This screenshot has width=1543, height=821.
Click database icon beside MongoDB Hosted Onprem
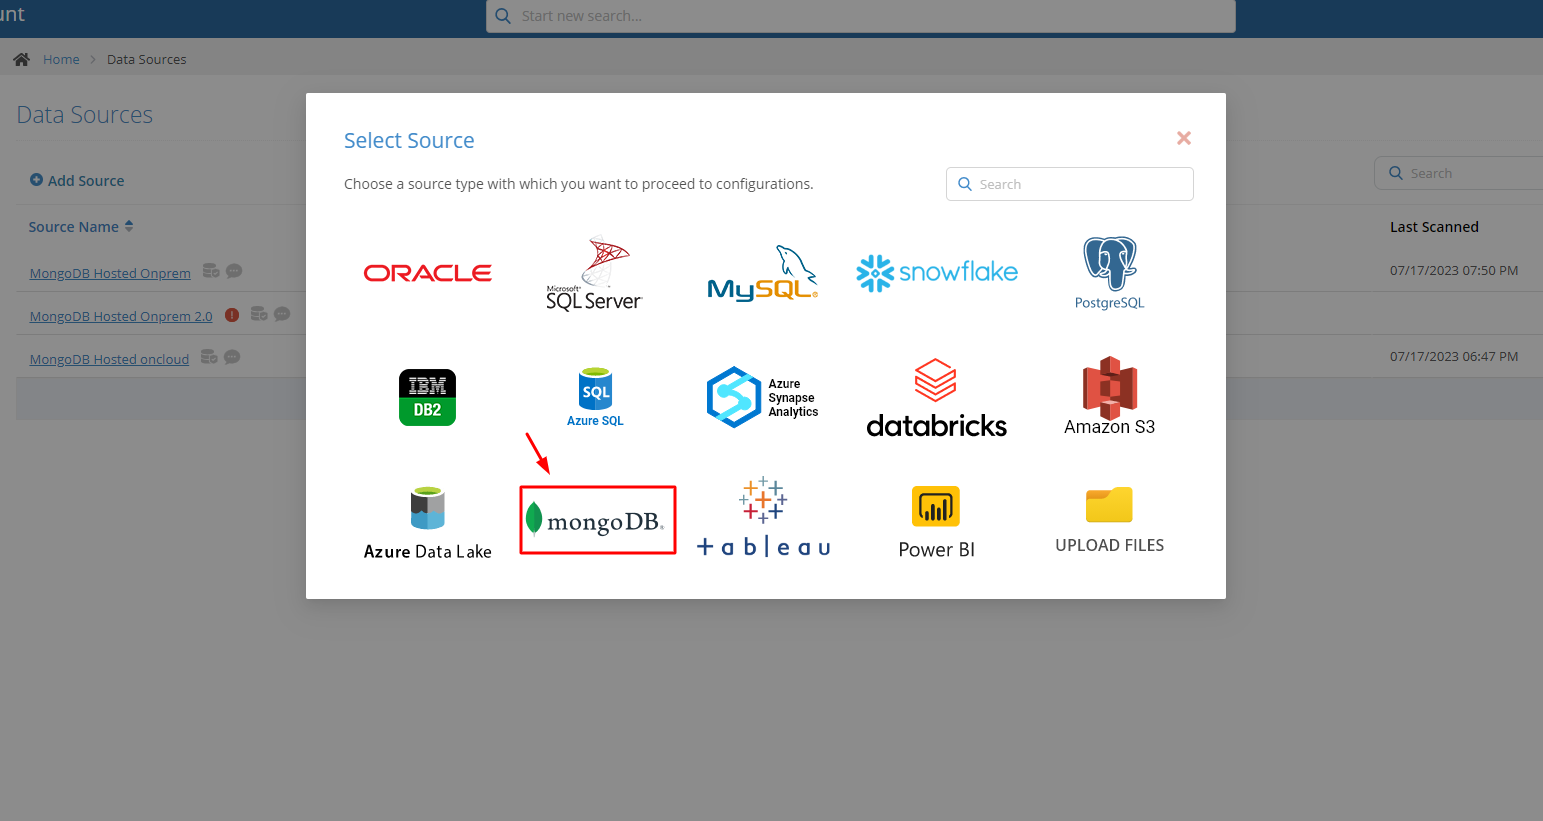(211, 271)
